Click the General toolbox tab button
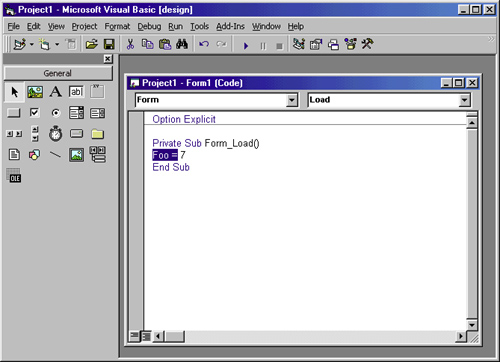The height and width of the screenshot is (362, 500). [58, 73]
